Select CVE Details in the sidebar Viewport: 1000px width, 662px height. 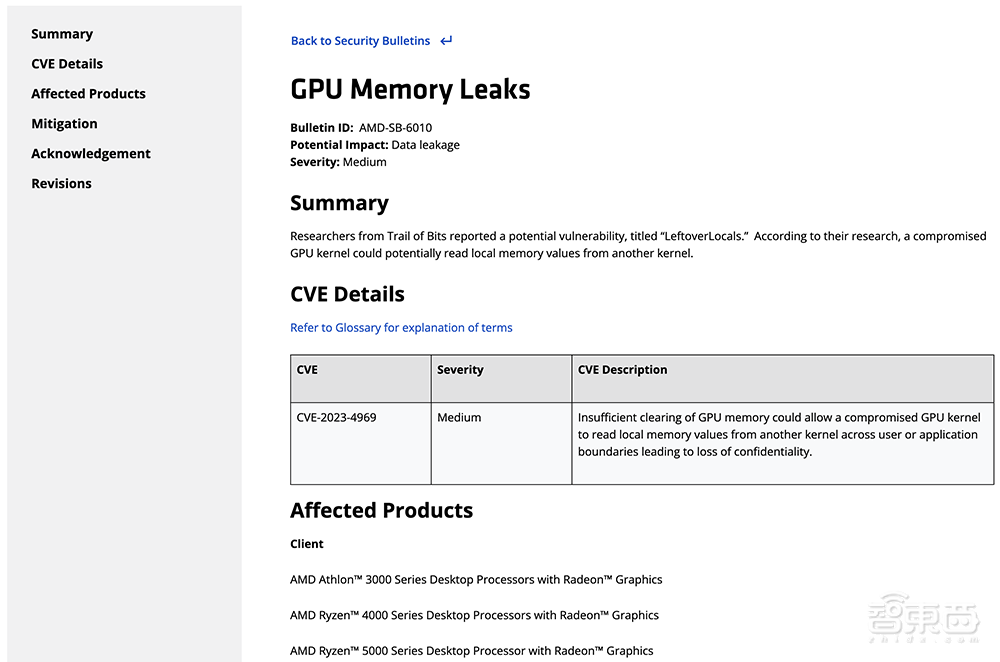pyautogui.click(x=67, y=63)
